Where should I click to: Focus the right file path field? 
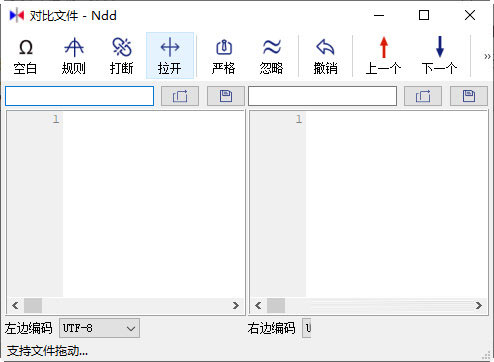(322, 96)
